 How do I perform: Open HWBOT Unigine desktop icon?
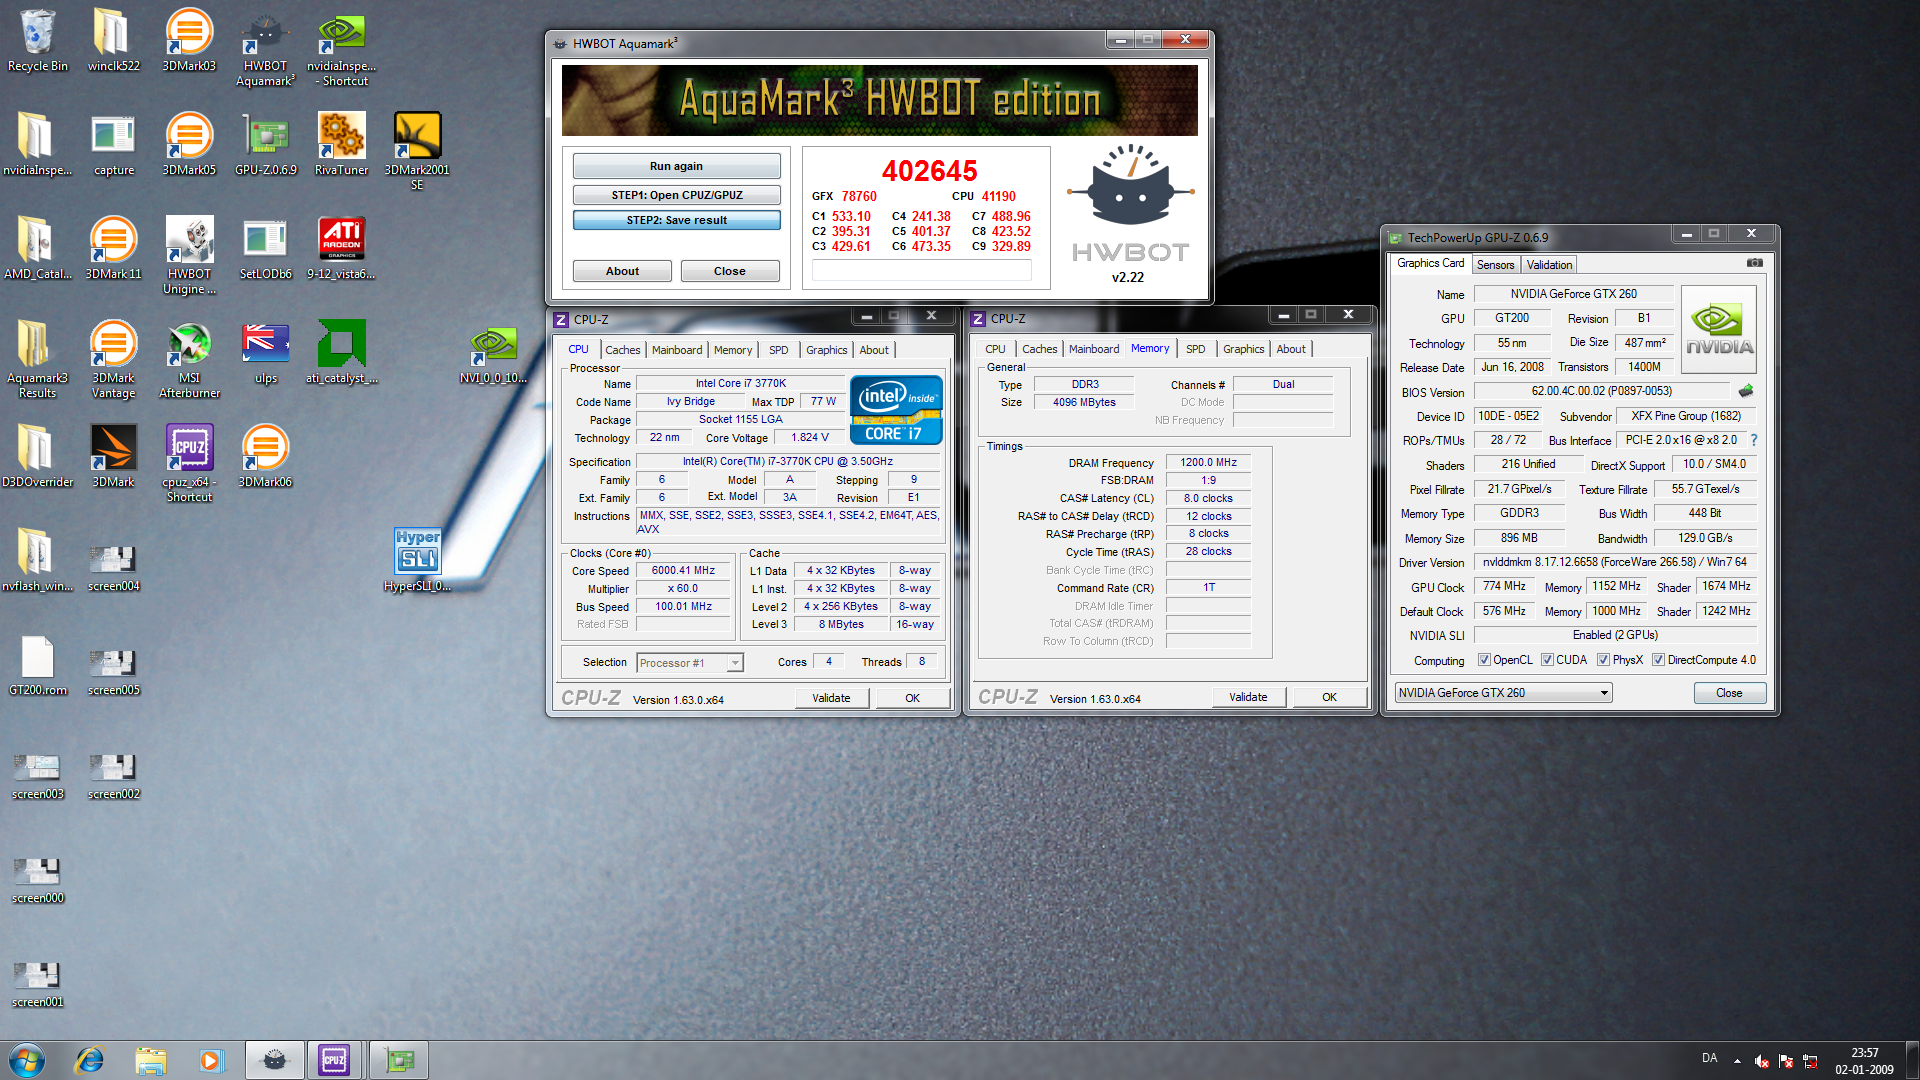(x=189, y=255)
